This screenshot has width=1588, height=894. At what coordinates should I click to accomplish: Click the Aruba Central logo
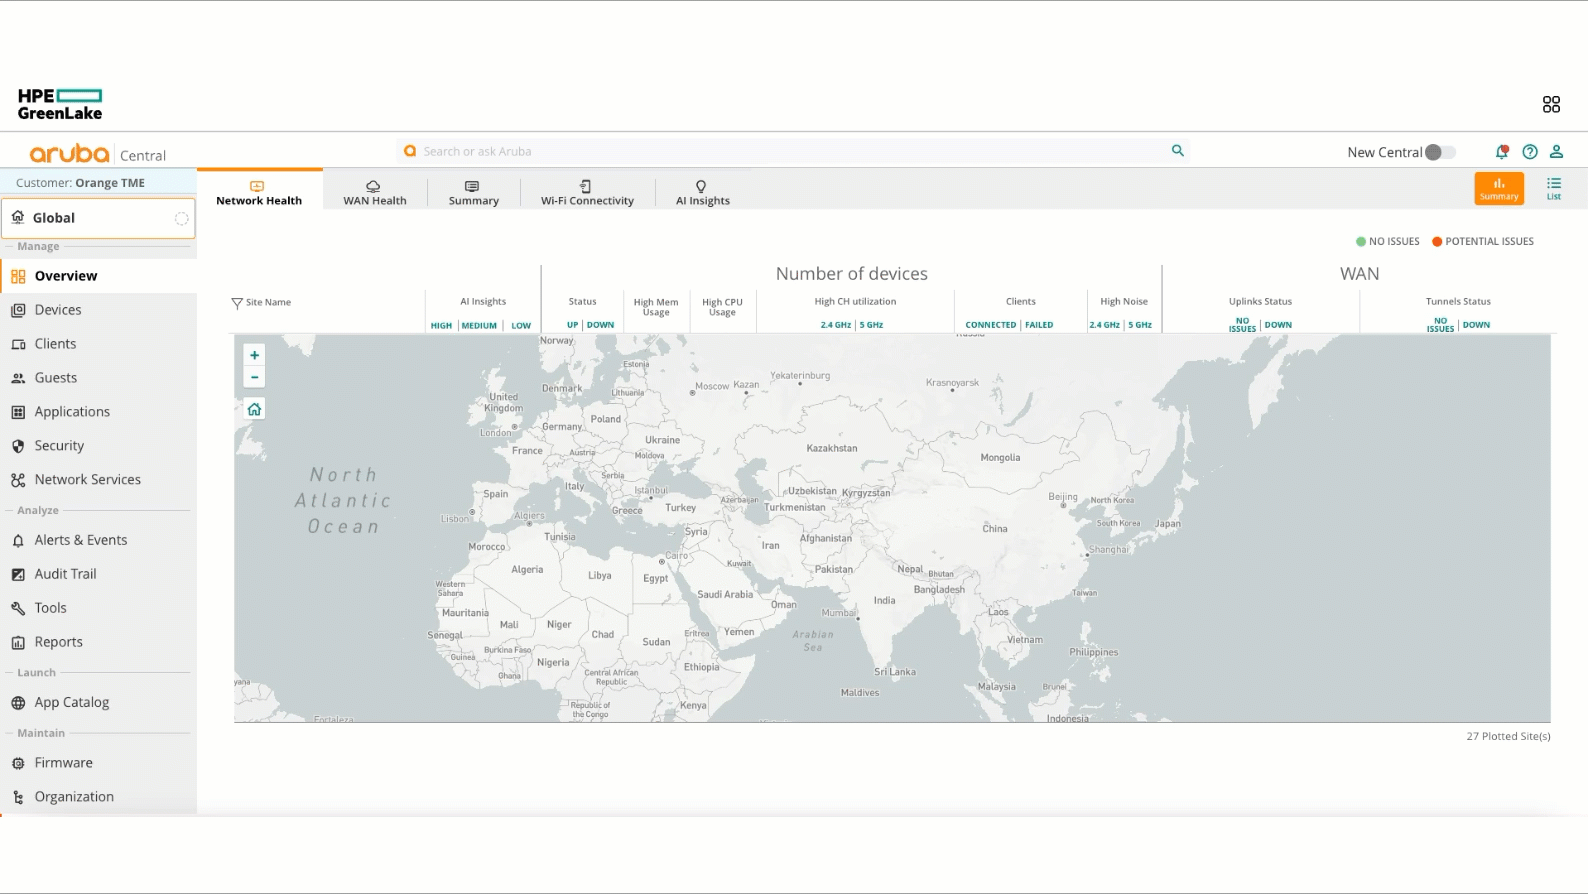point(98,154)
